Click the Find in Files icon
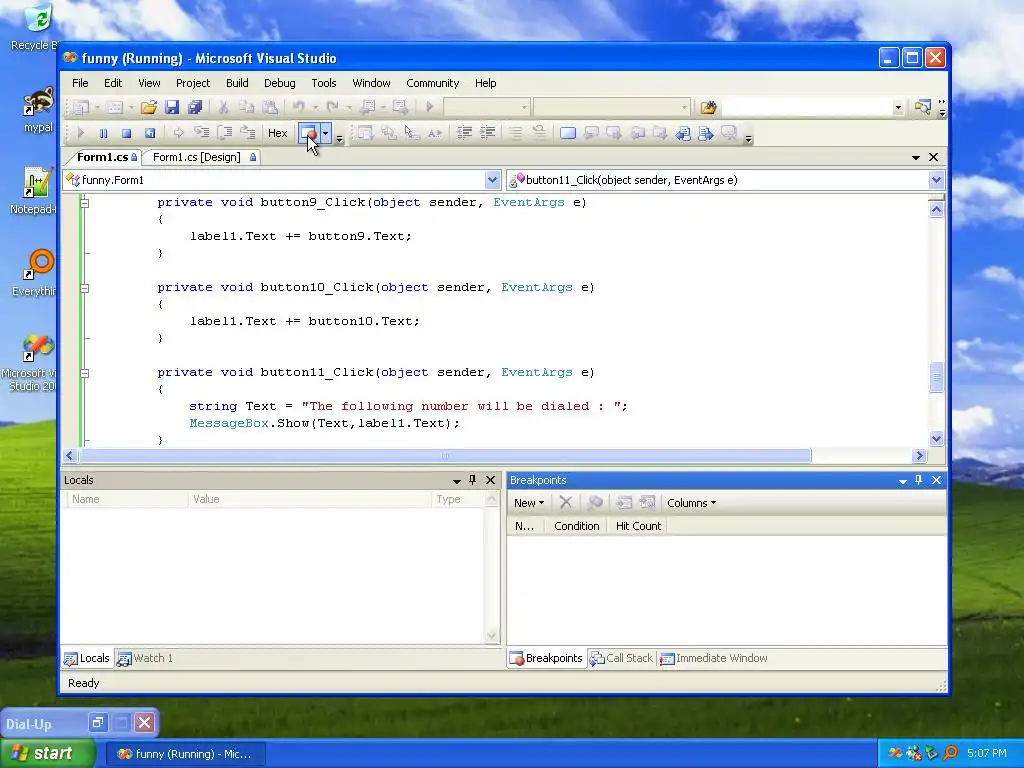The image size is (1024, 768). [x=709, y=107]
